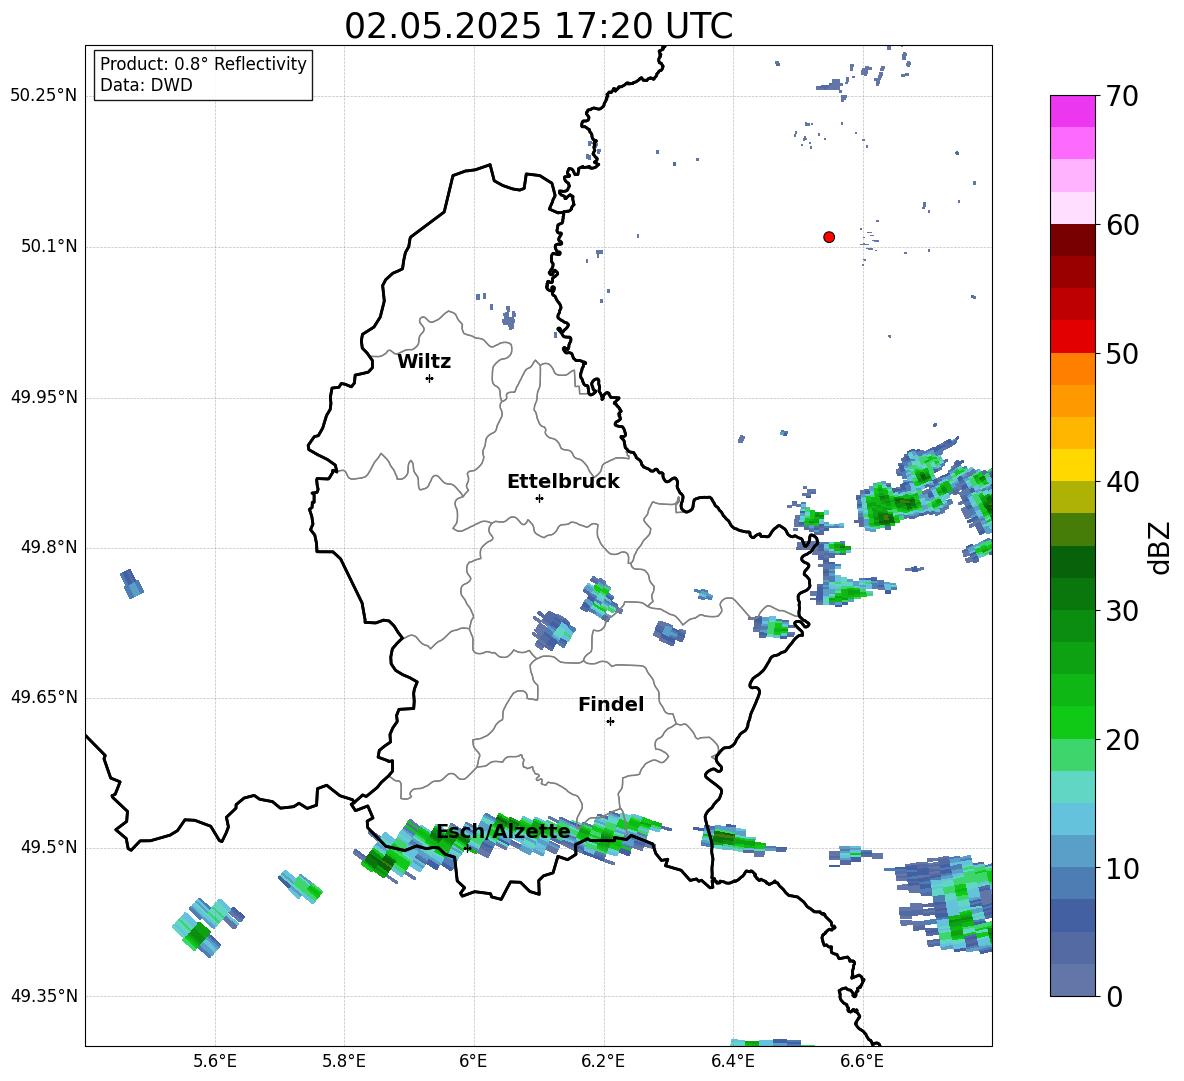Viewport: 1184px width, 1081px height.
Task: Click the 50.25°N latitude label
Action: (x=44, y=96)
